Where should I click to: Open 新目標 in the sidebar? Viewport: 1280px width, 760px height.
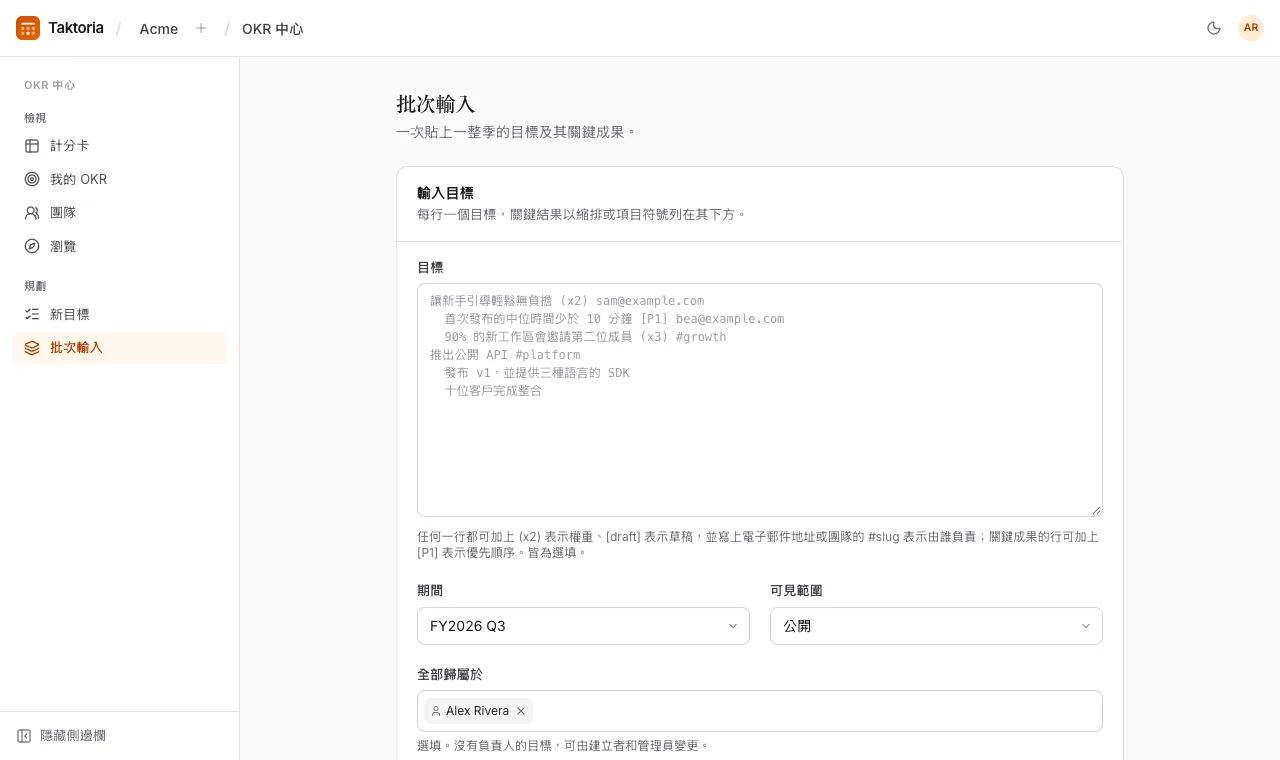(x=119, y=314)
